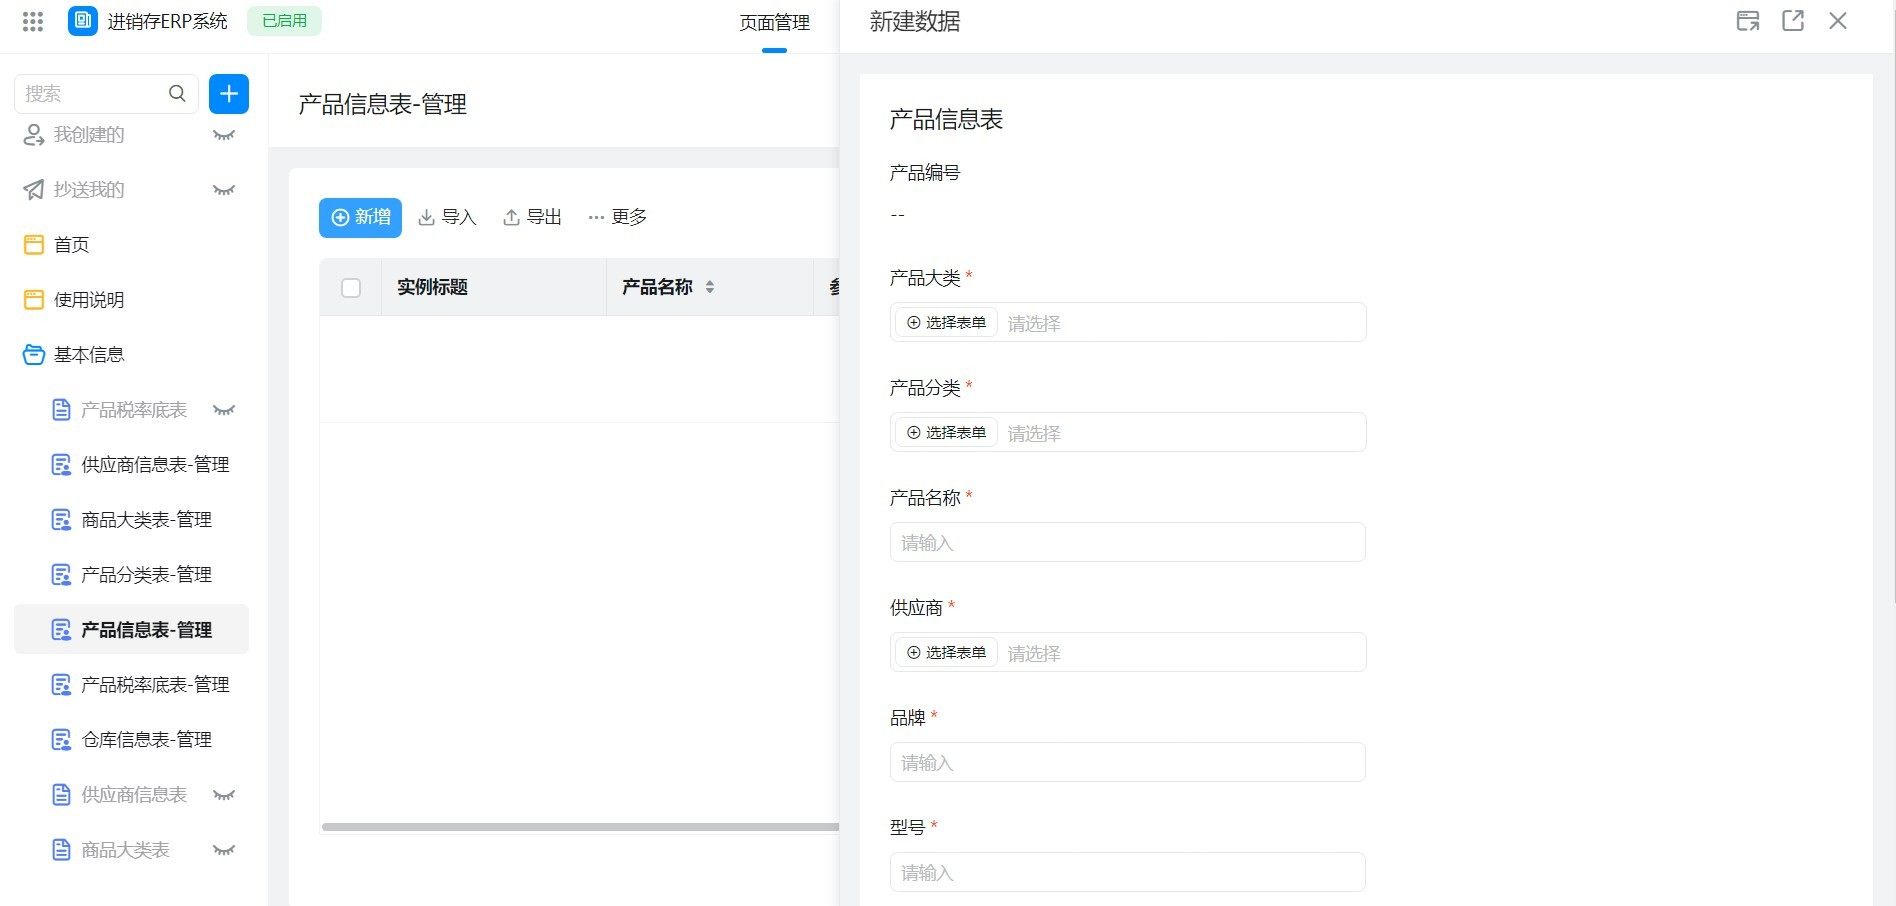Click the search magnifier icon
This screenshot has height=906, width=1896.
(x=177, y=93)
